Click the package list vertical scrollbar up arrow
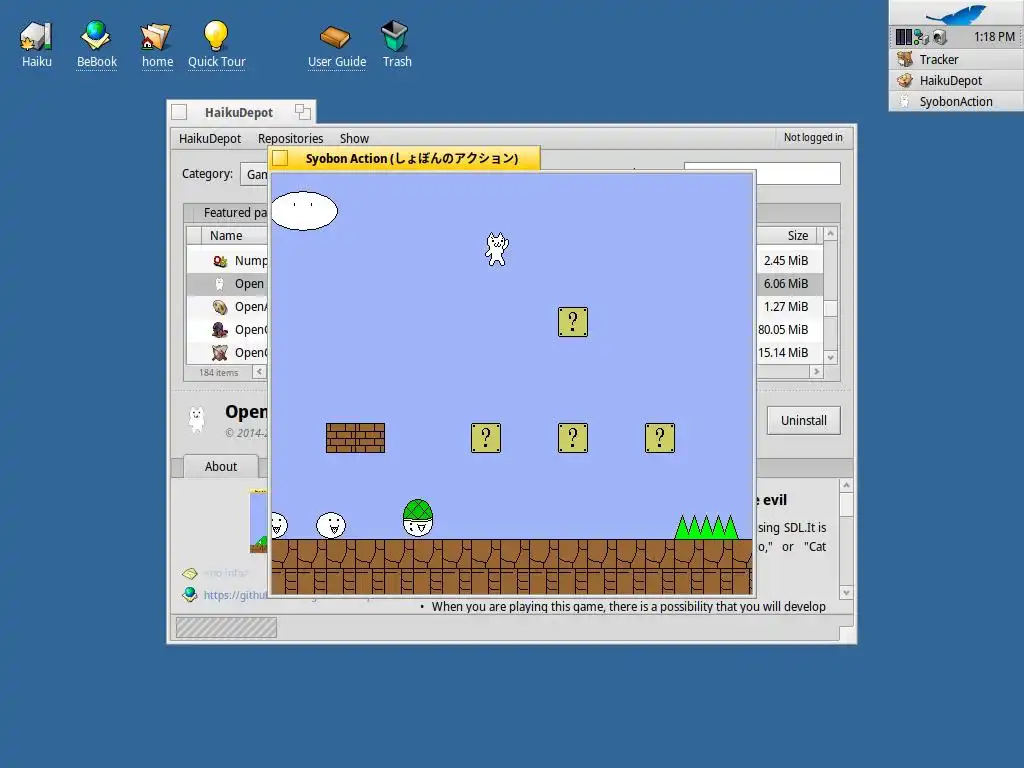Screen dimensions: 1024x768 click(831, 233)
